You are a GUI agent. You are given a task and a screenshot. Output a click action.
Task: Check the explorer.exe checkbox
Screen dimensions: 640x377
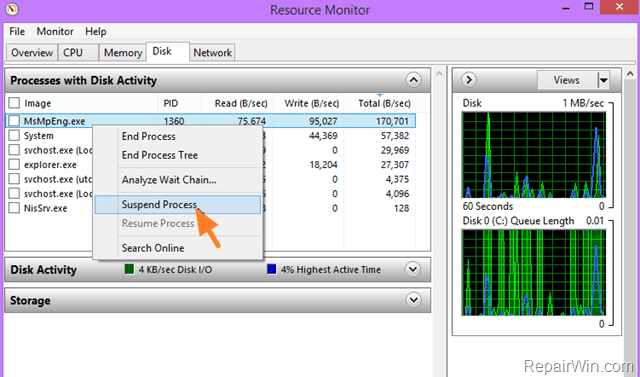(14, 164)
